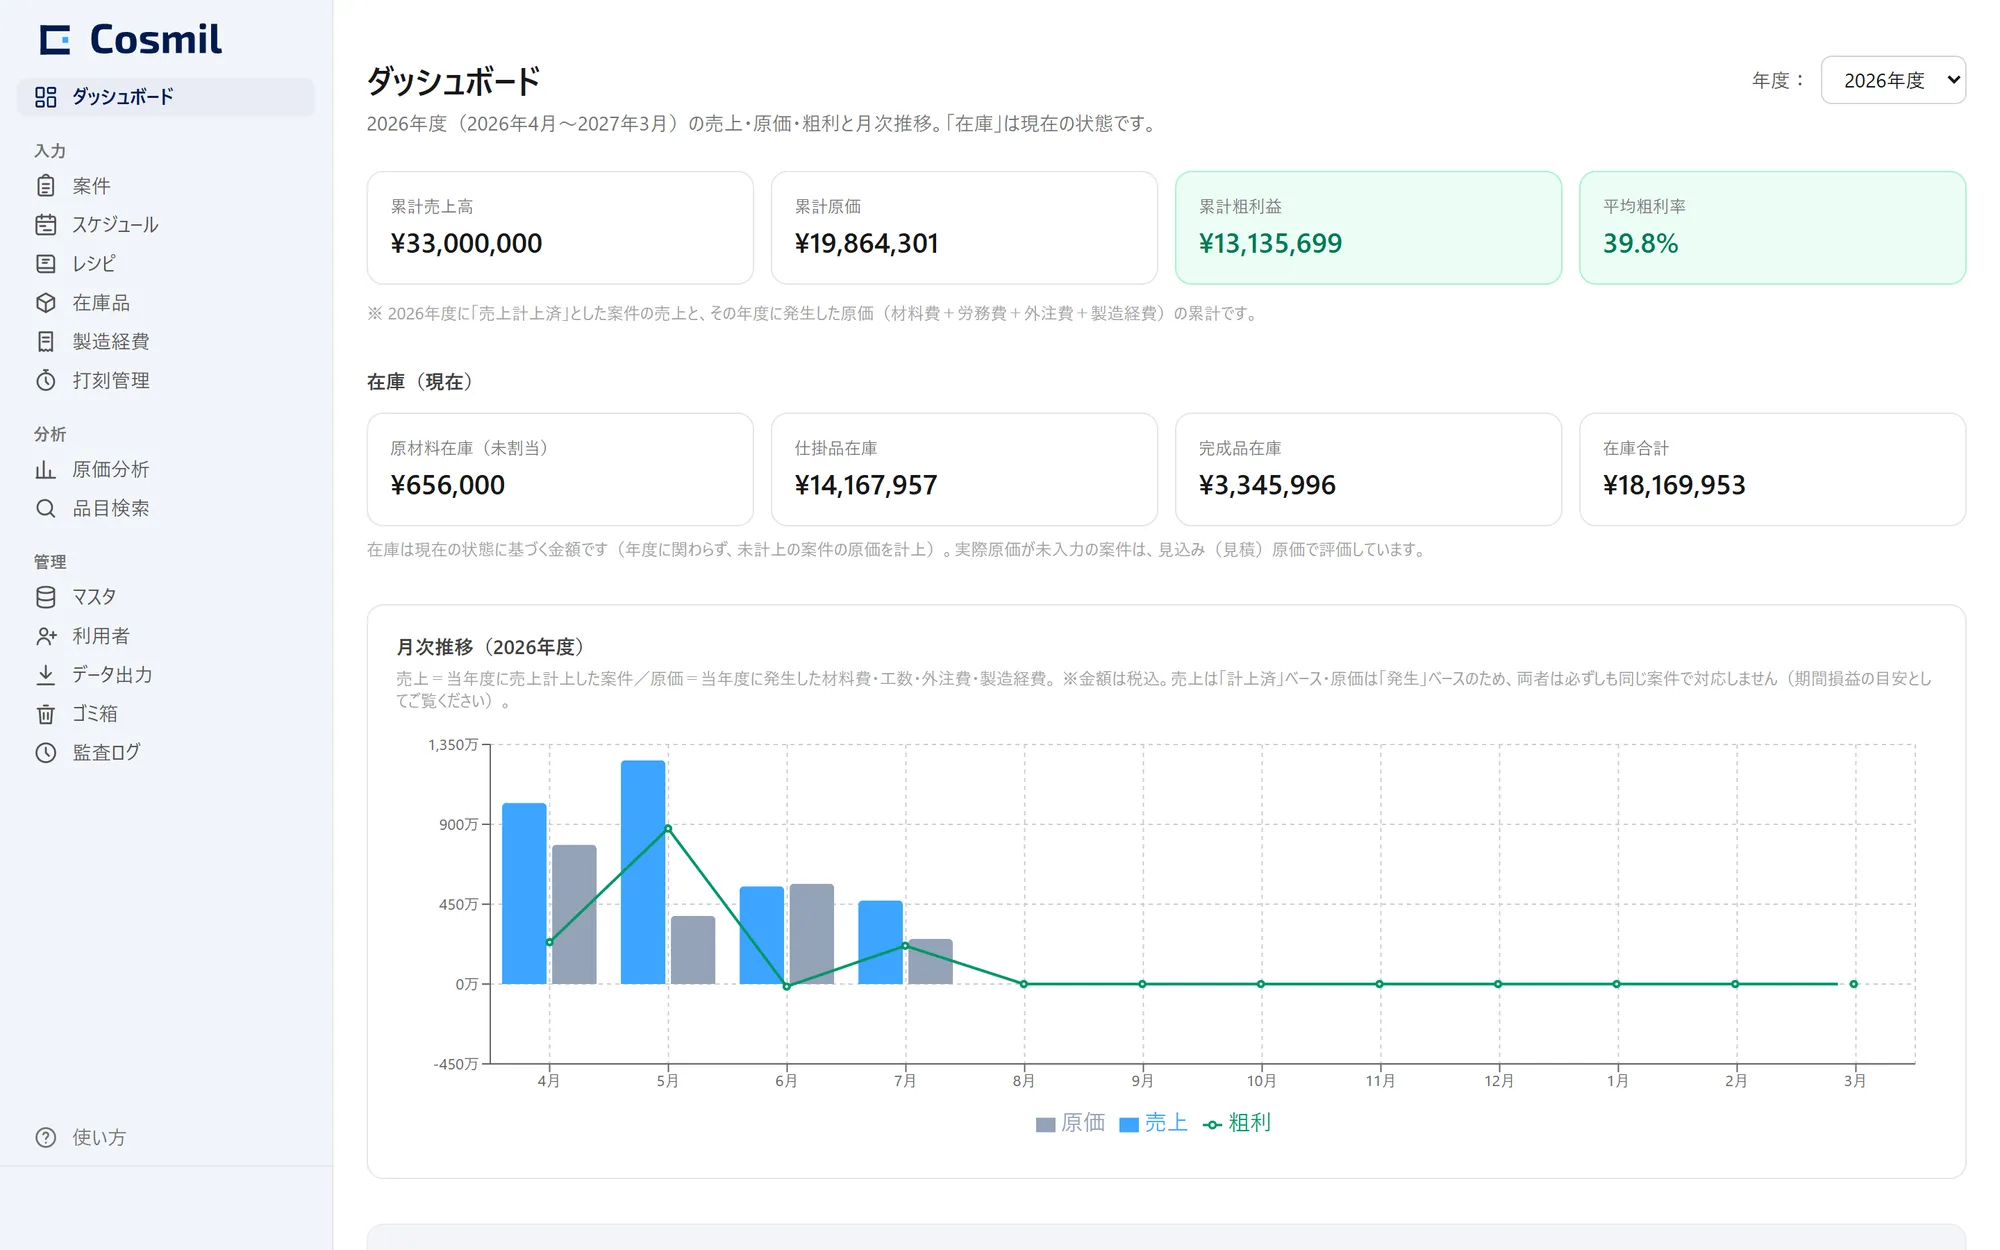This screenshot has height=1250, width=2000.
Task: Click the 在庫合計 ¥18,169,953 card
Action: [1772, 470]
